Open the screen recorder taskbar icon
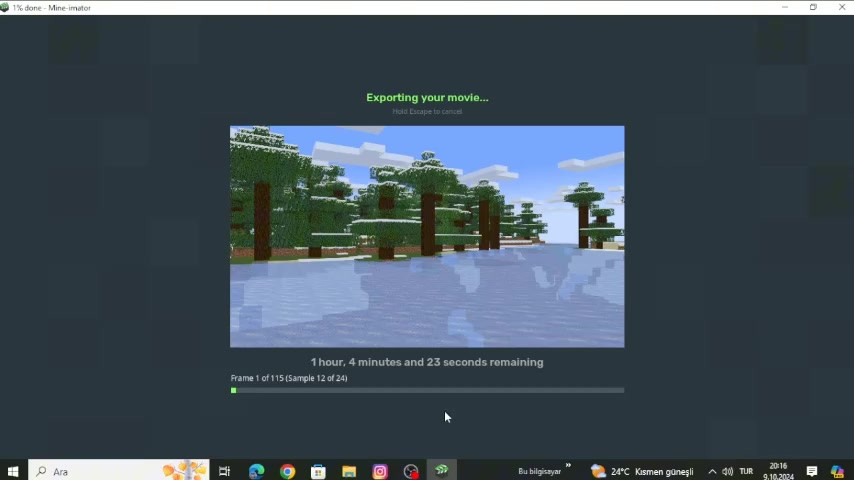 point(411,471)
